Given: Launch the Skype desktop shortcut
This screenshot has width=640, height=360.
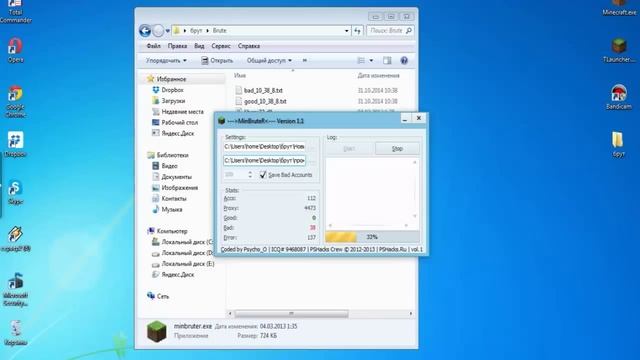Looking at the screenshot, I should click(15, 192).
